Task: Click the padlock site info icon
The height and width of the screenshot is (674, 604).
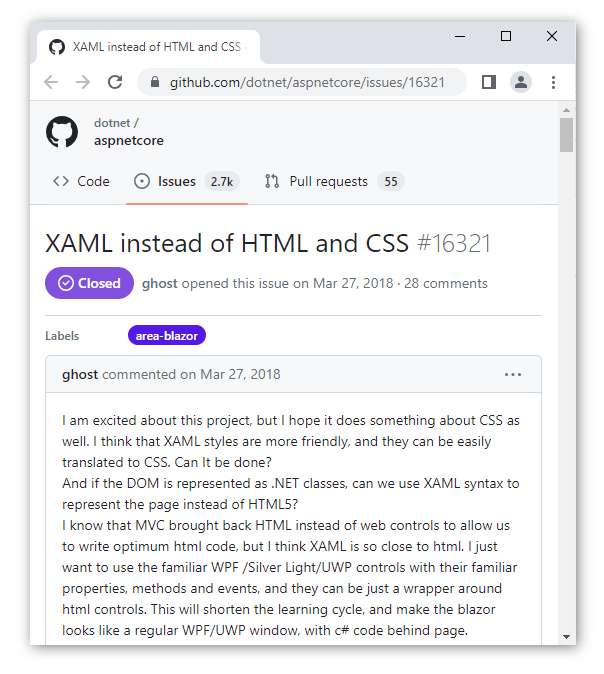Action: [x=155, y=82]
